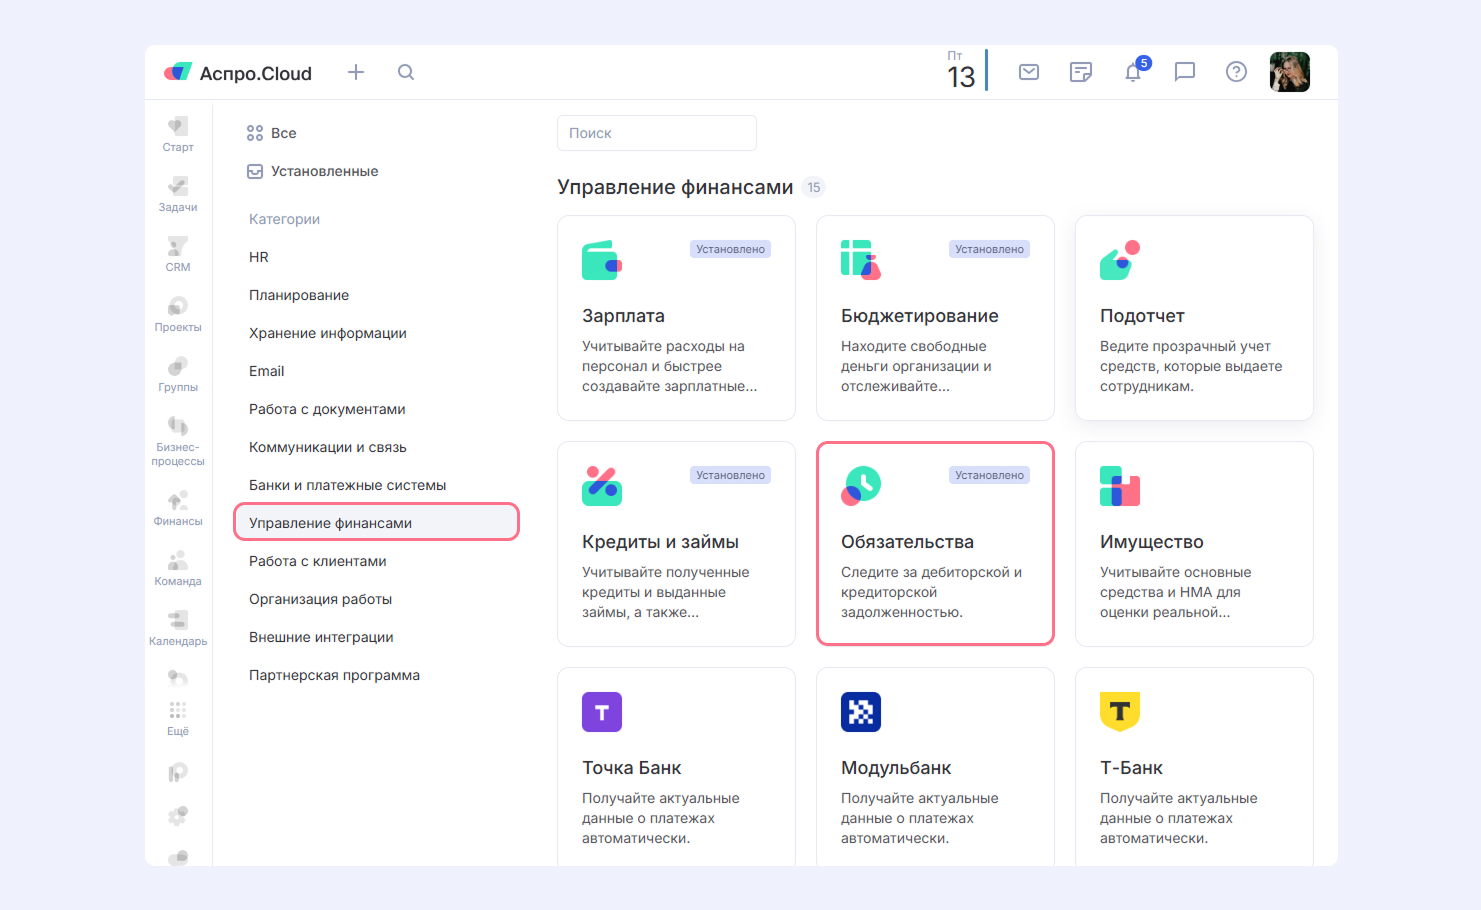The width and height of the screenshot is (1481, 910).
Task: Expand the Ещё sidebar menu
Action: 178,717
